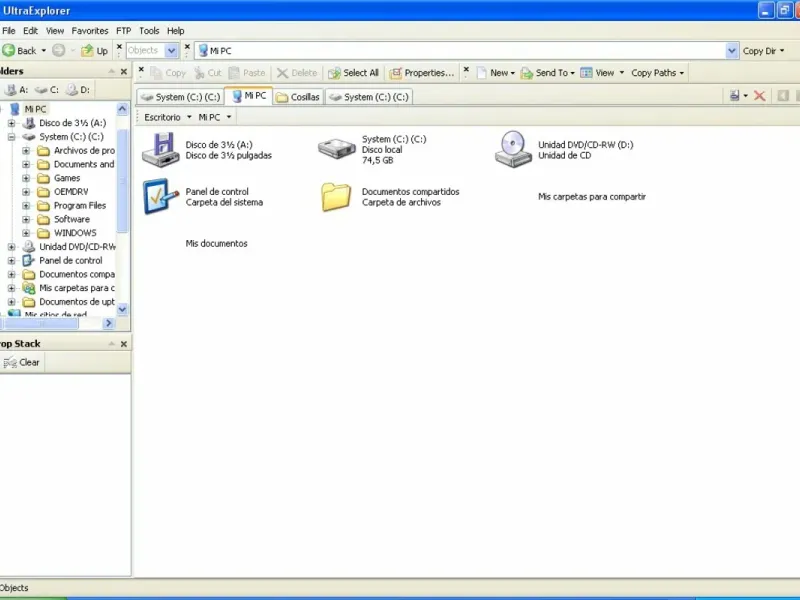Close the Folders panel
The image size is (800, 600).
123,71
